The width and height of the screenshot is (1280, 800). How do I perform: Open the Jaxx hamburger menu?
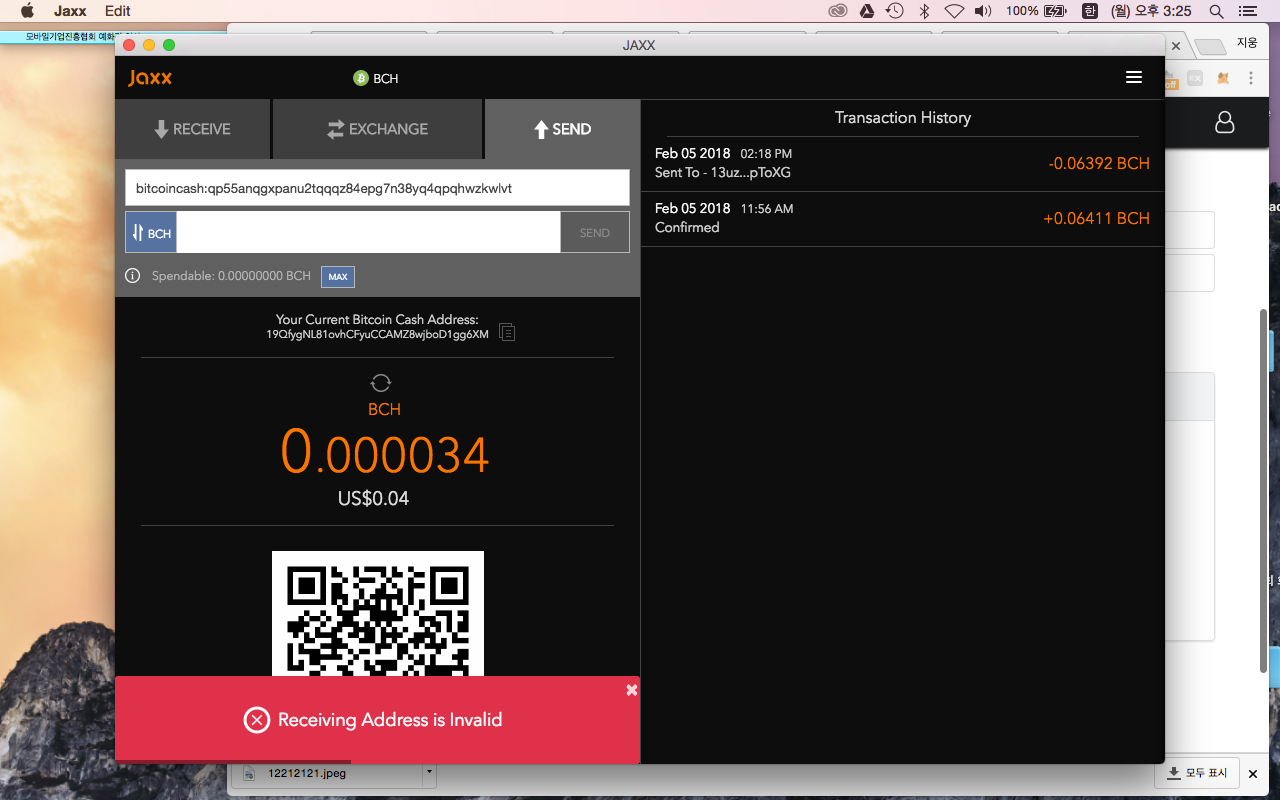pos(1134,77)
